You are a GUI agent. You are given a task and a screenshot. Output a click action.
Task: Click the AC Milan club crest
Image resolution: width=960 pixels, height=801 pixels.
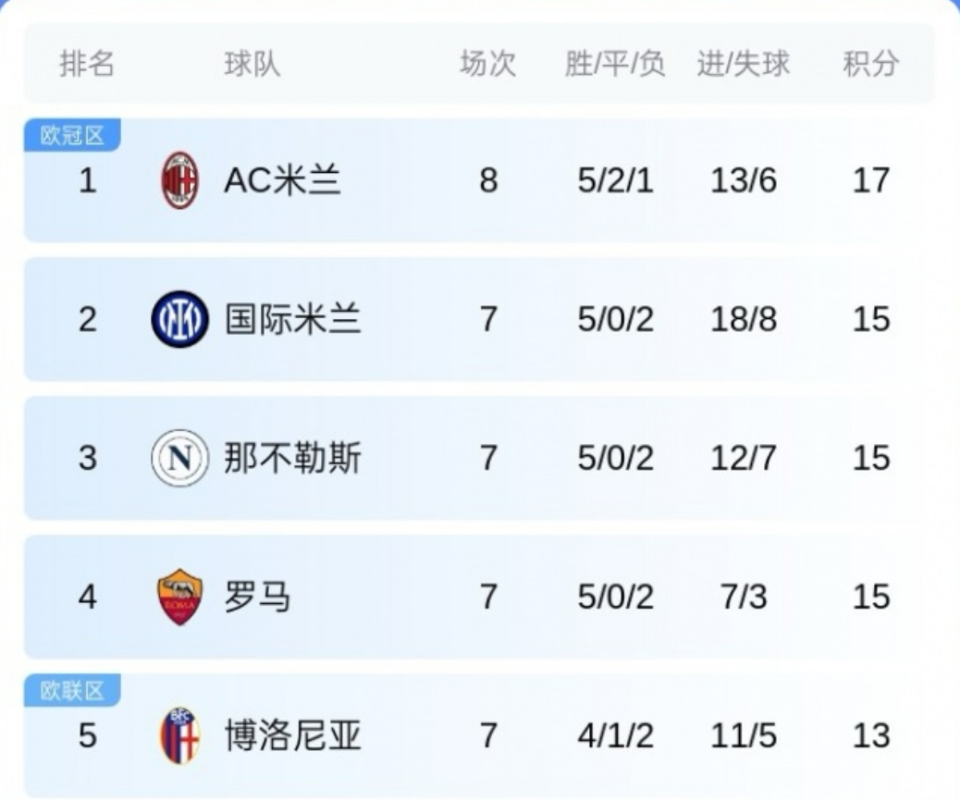click(180, 181)
